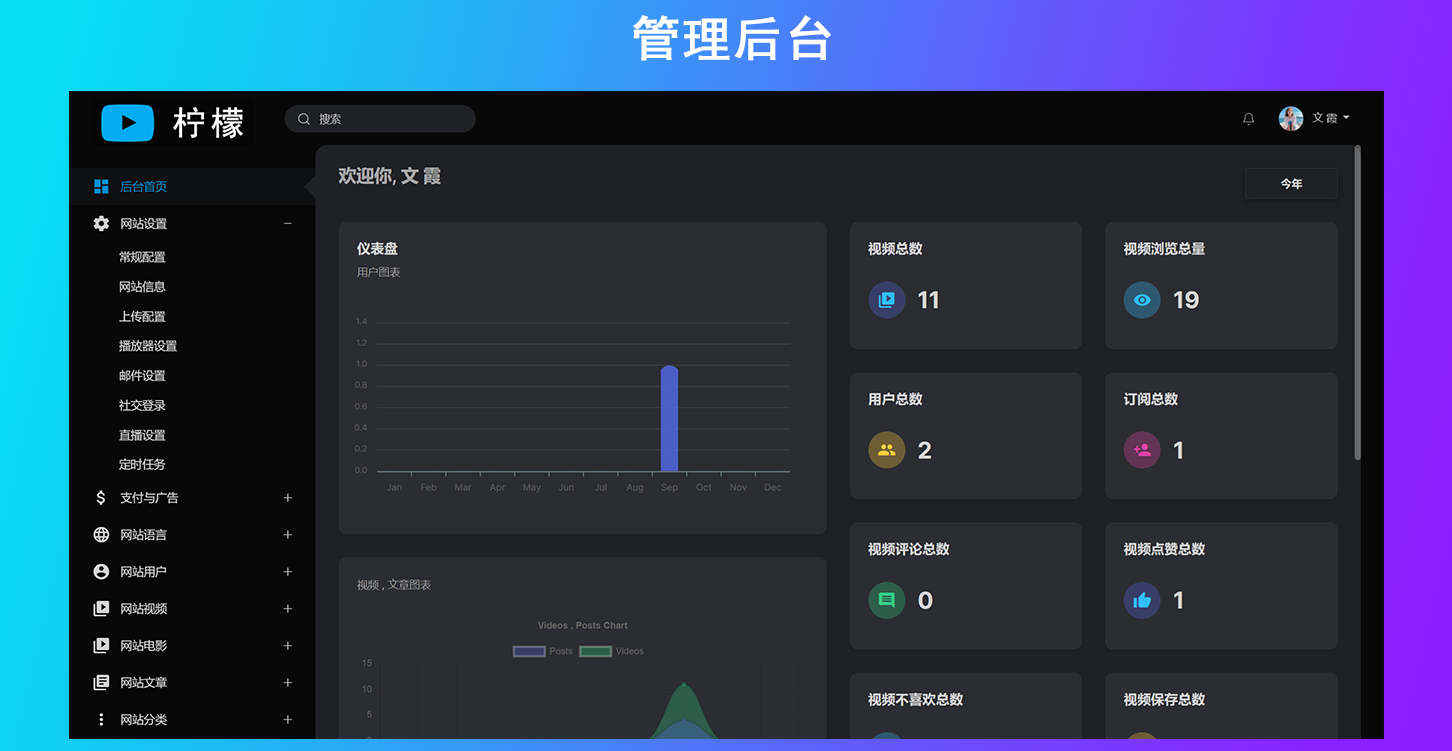Expand the 网站用户 menu
The width and height of the screenshot is (1452, 751).
pos(288,572)
